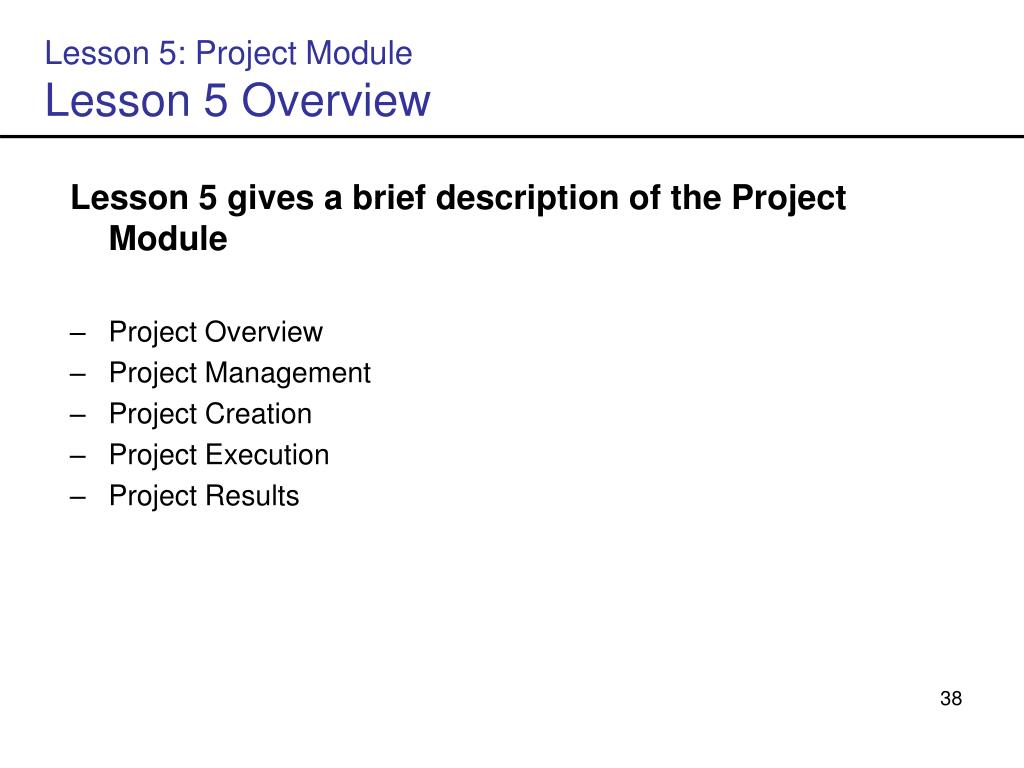
Task: Click the 'Project Overview' bullet text
Action: (216, 332)
